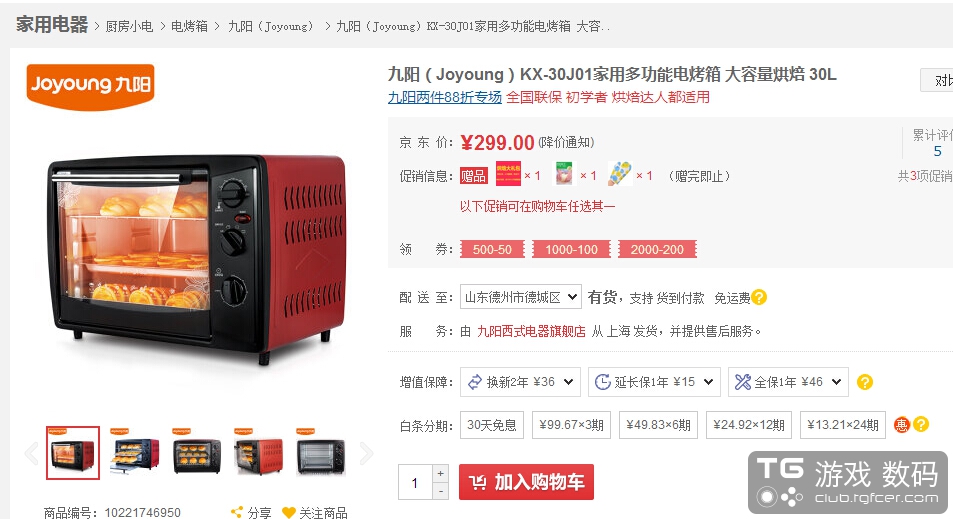This screenshot has width=953, height=519.
Task: Click the yellow question mark after 惠 icon
Action: (921, 424)
